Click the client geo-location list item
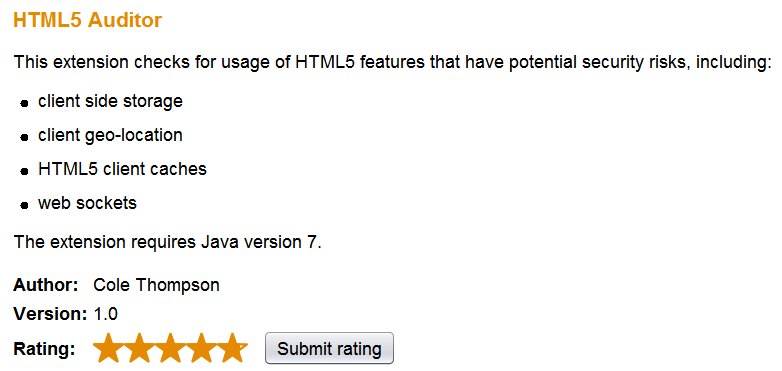 click(x=110, y=135)
